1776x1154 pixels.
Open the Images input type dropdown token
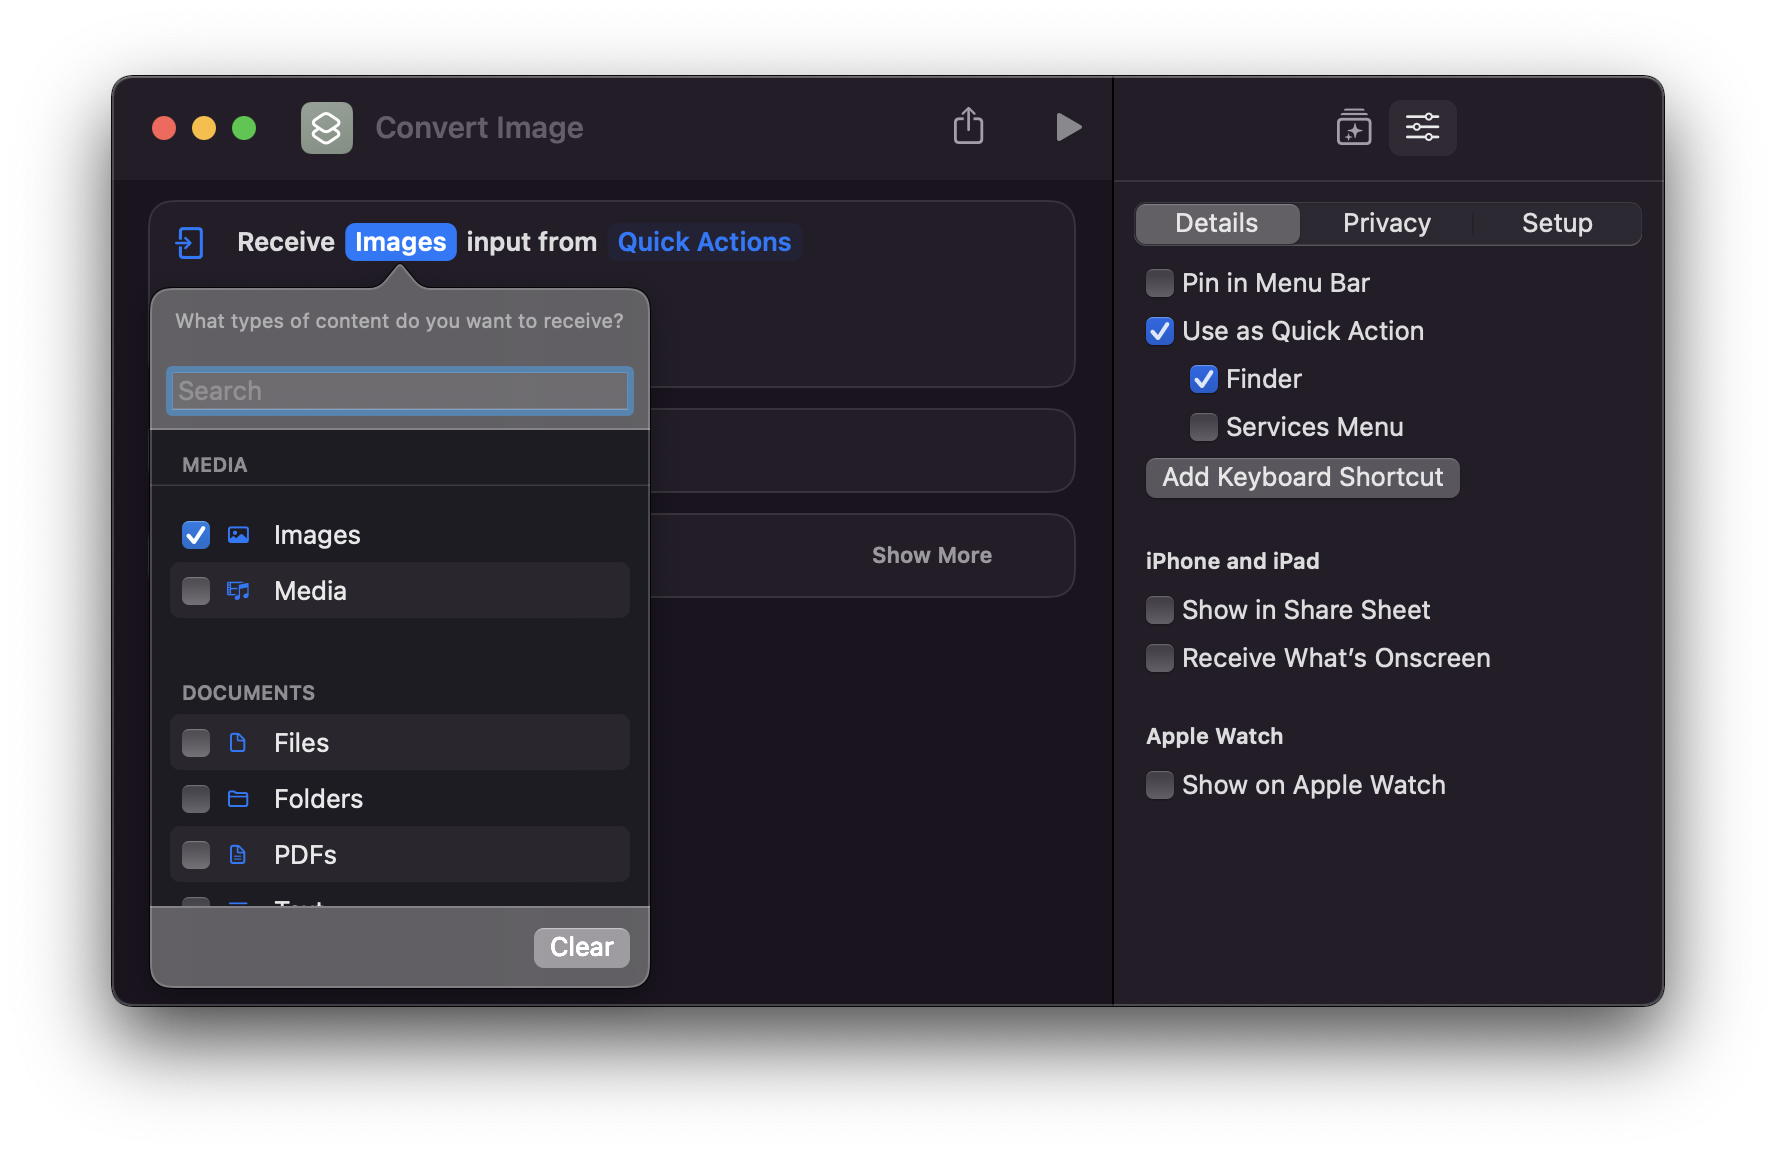click(400, 242)
